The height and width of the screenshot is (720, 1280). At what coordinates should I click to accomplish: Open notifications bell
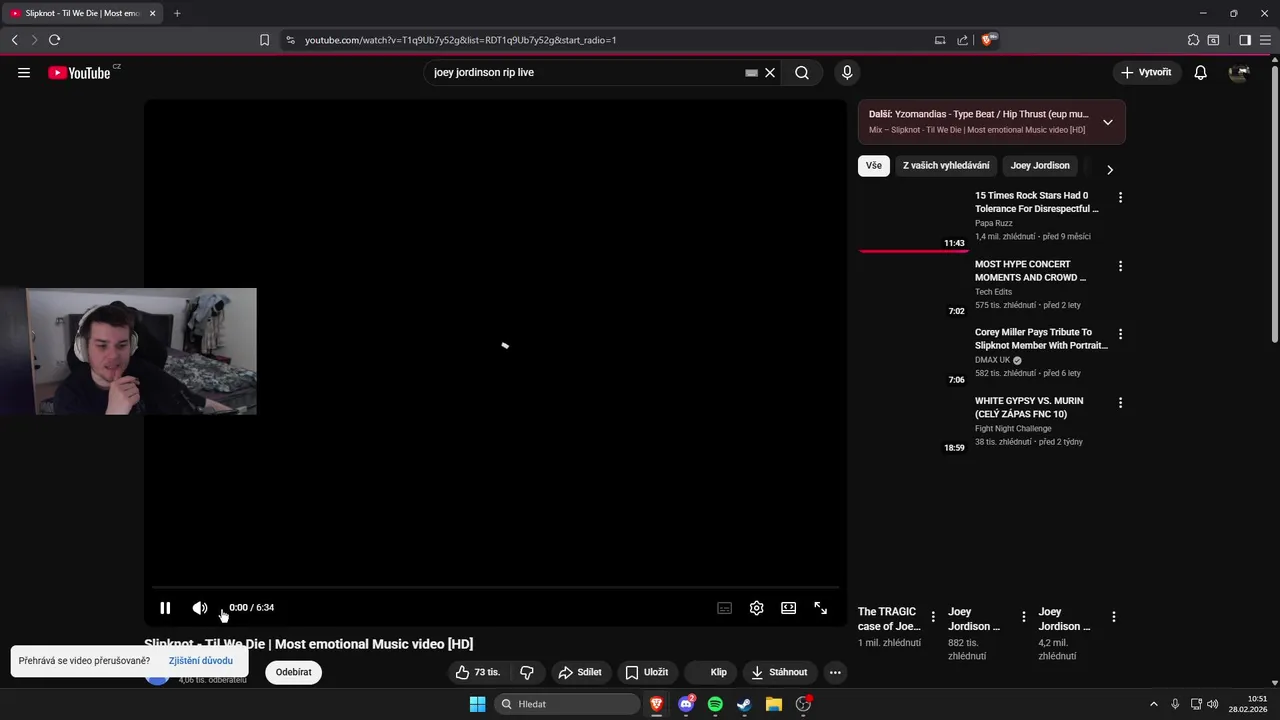point(1201,72)
